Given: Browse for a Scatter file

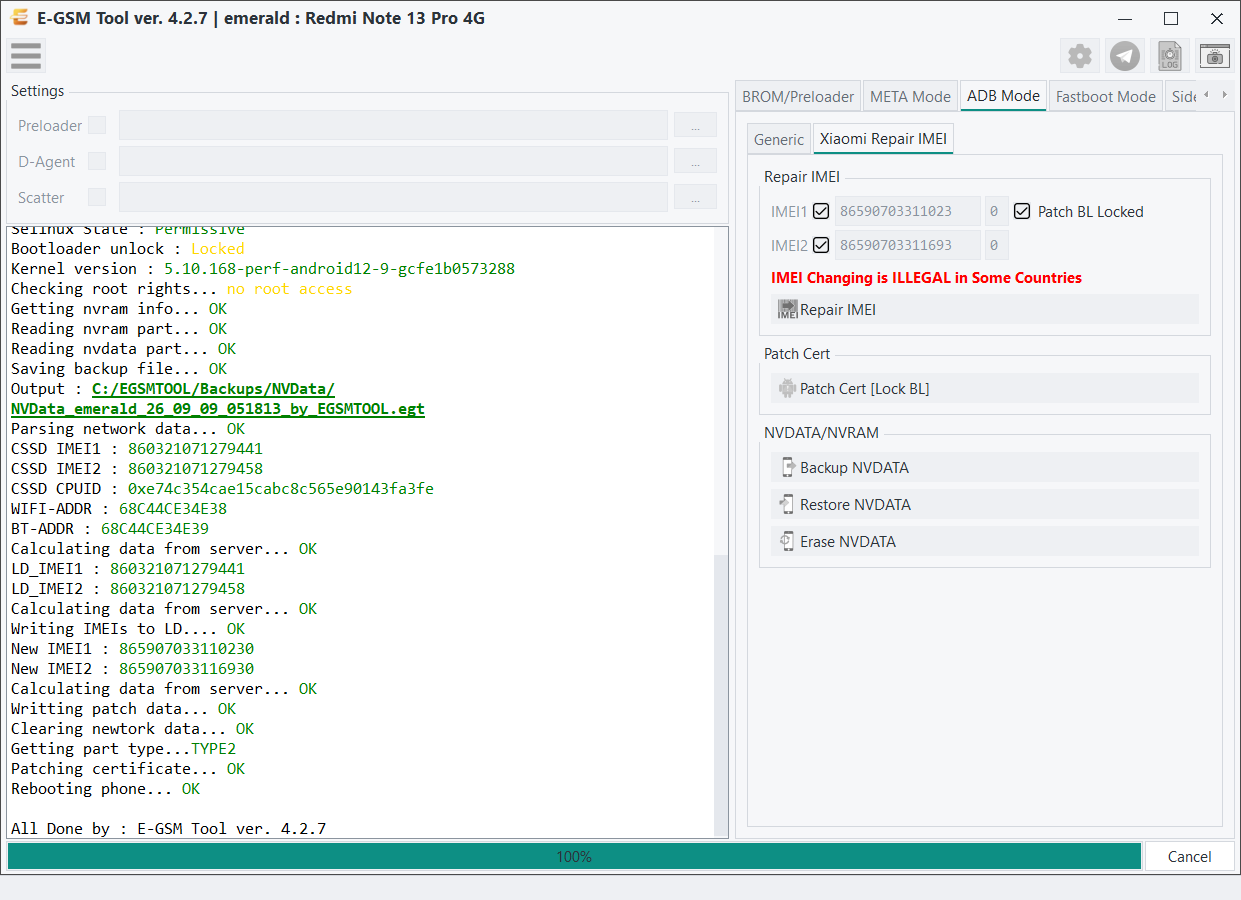Looking at the screenshot, I should pos(695,197).
